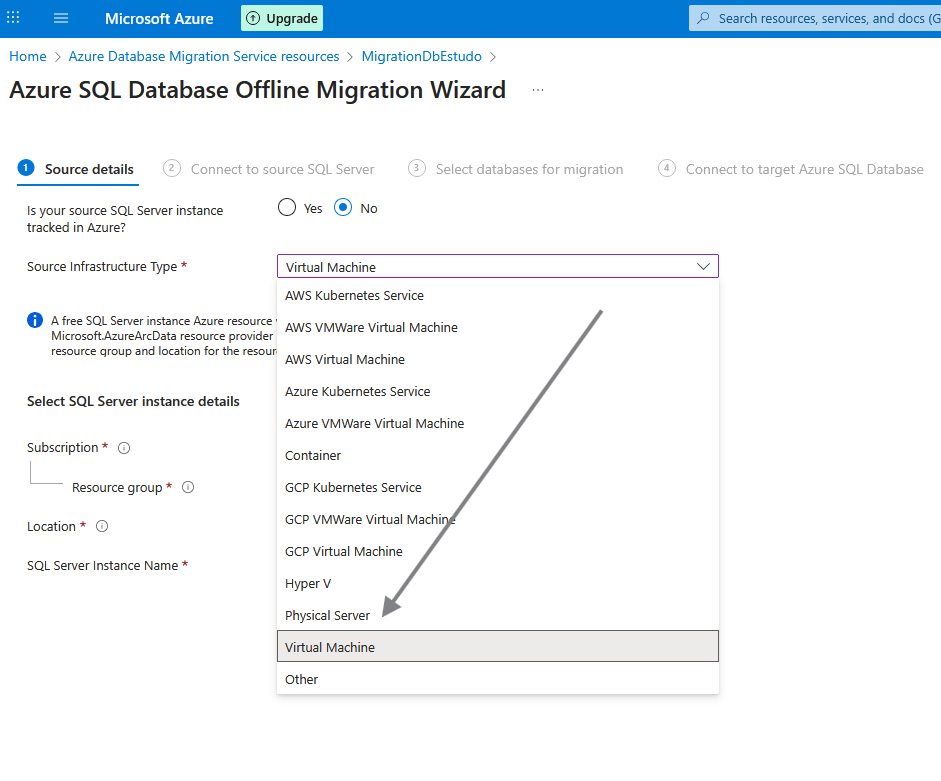The image size is (941, 781).
Task: Click the Subscription info icon
Action: [124, 448]
